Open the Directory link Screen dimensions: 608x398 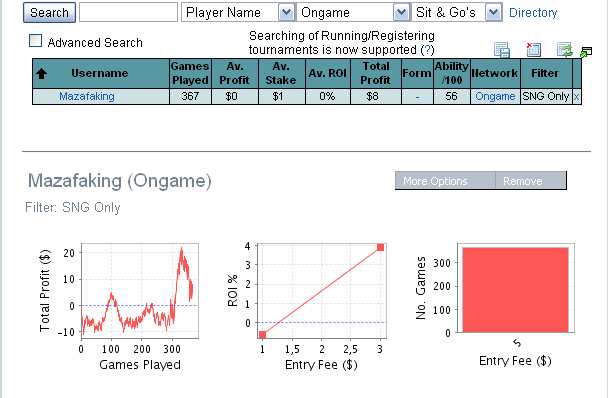[x=533, y=13]
